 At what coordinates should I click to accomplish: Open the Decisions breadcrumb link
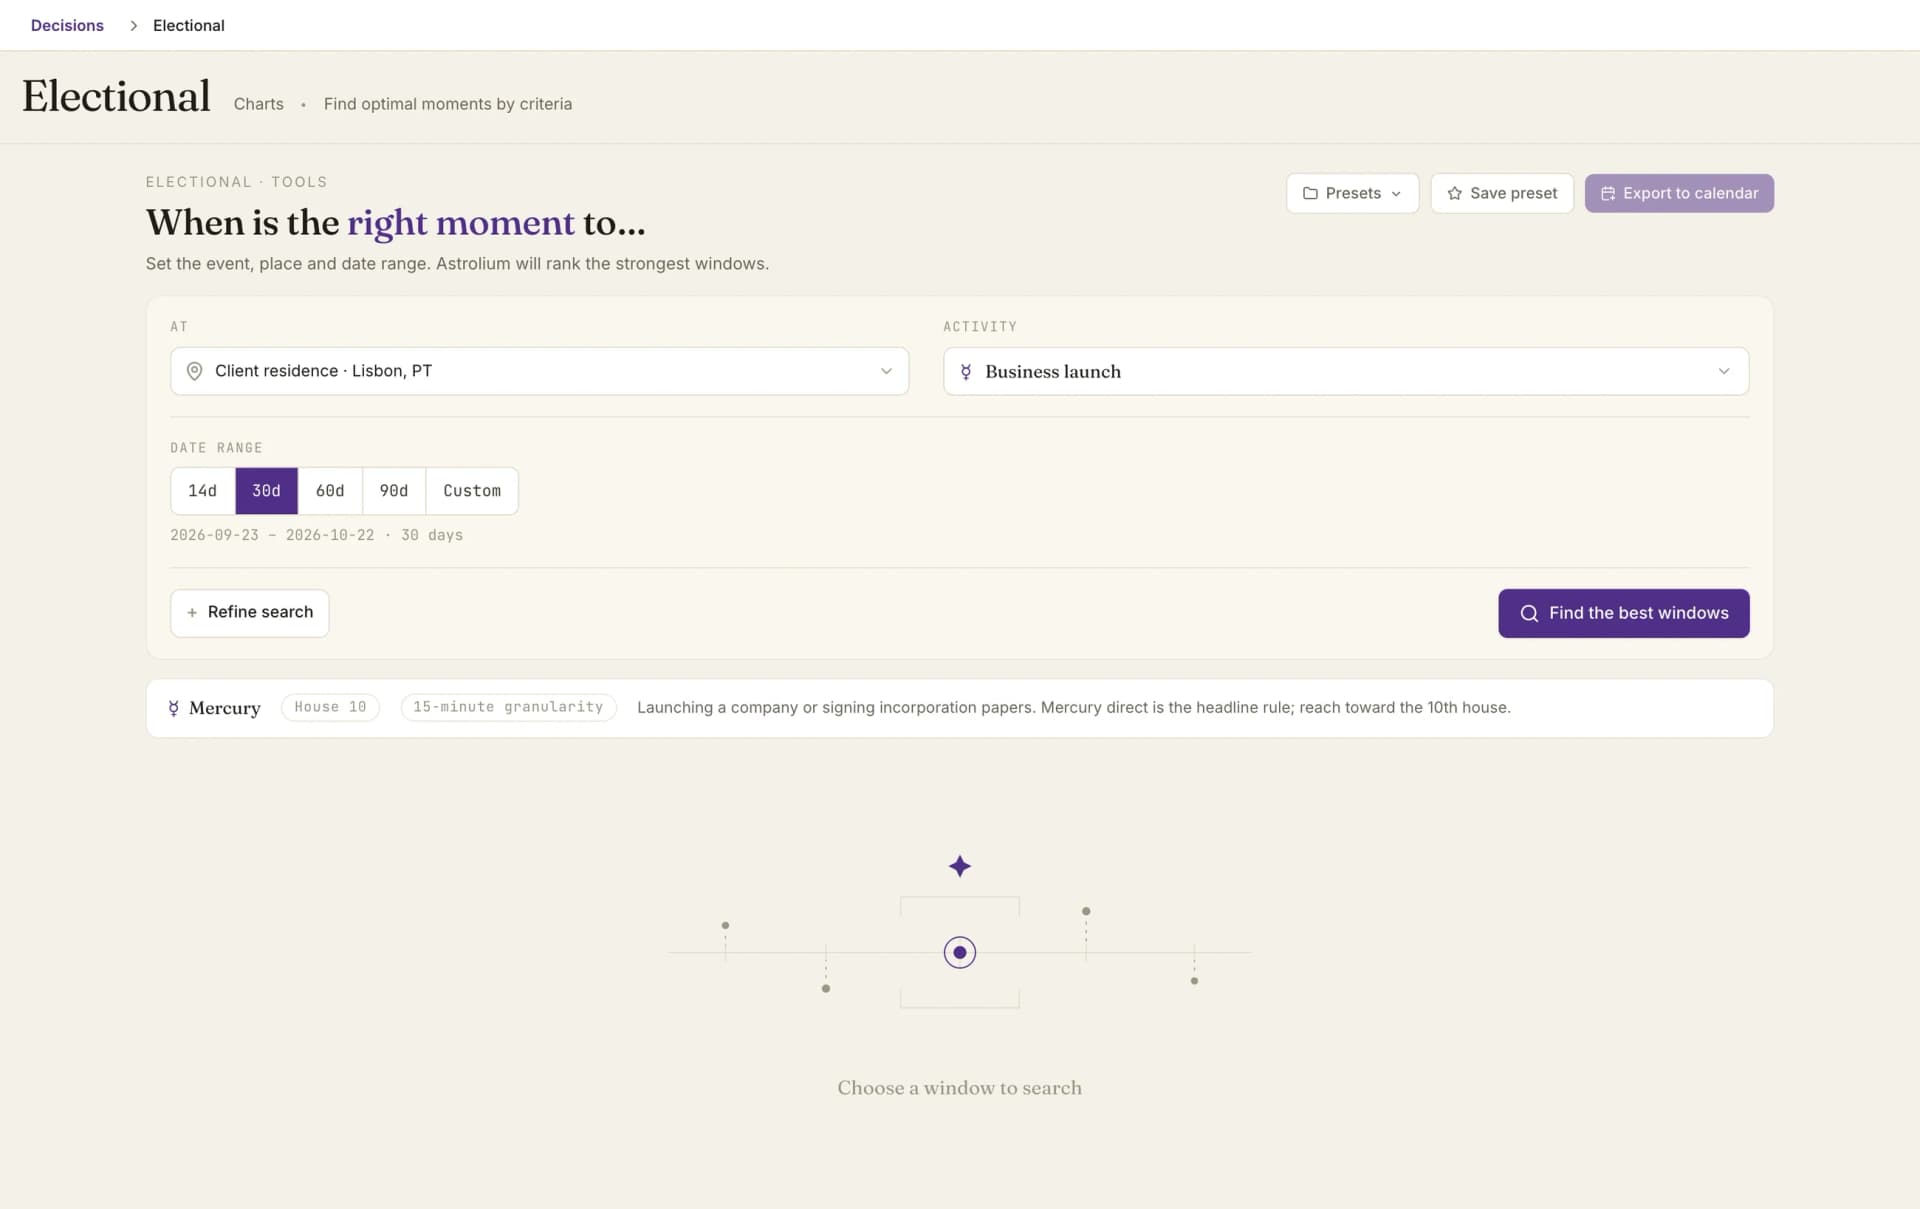tap(67, 25)
